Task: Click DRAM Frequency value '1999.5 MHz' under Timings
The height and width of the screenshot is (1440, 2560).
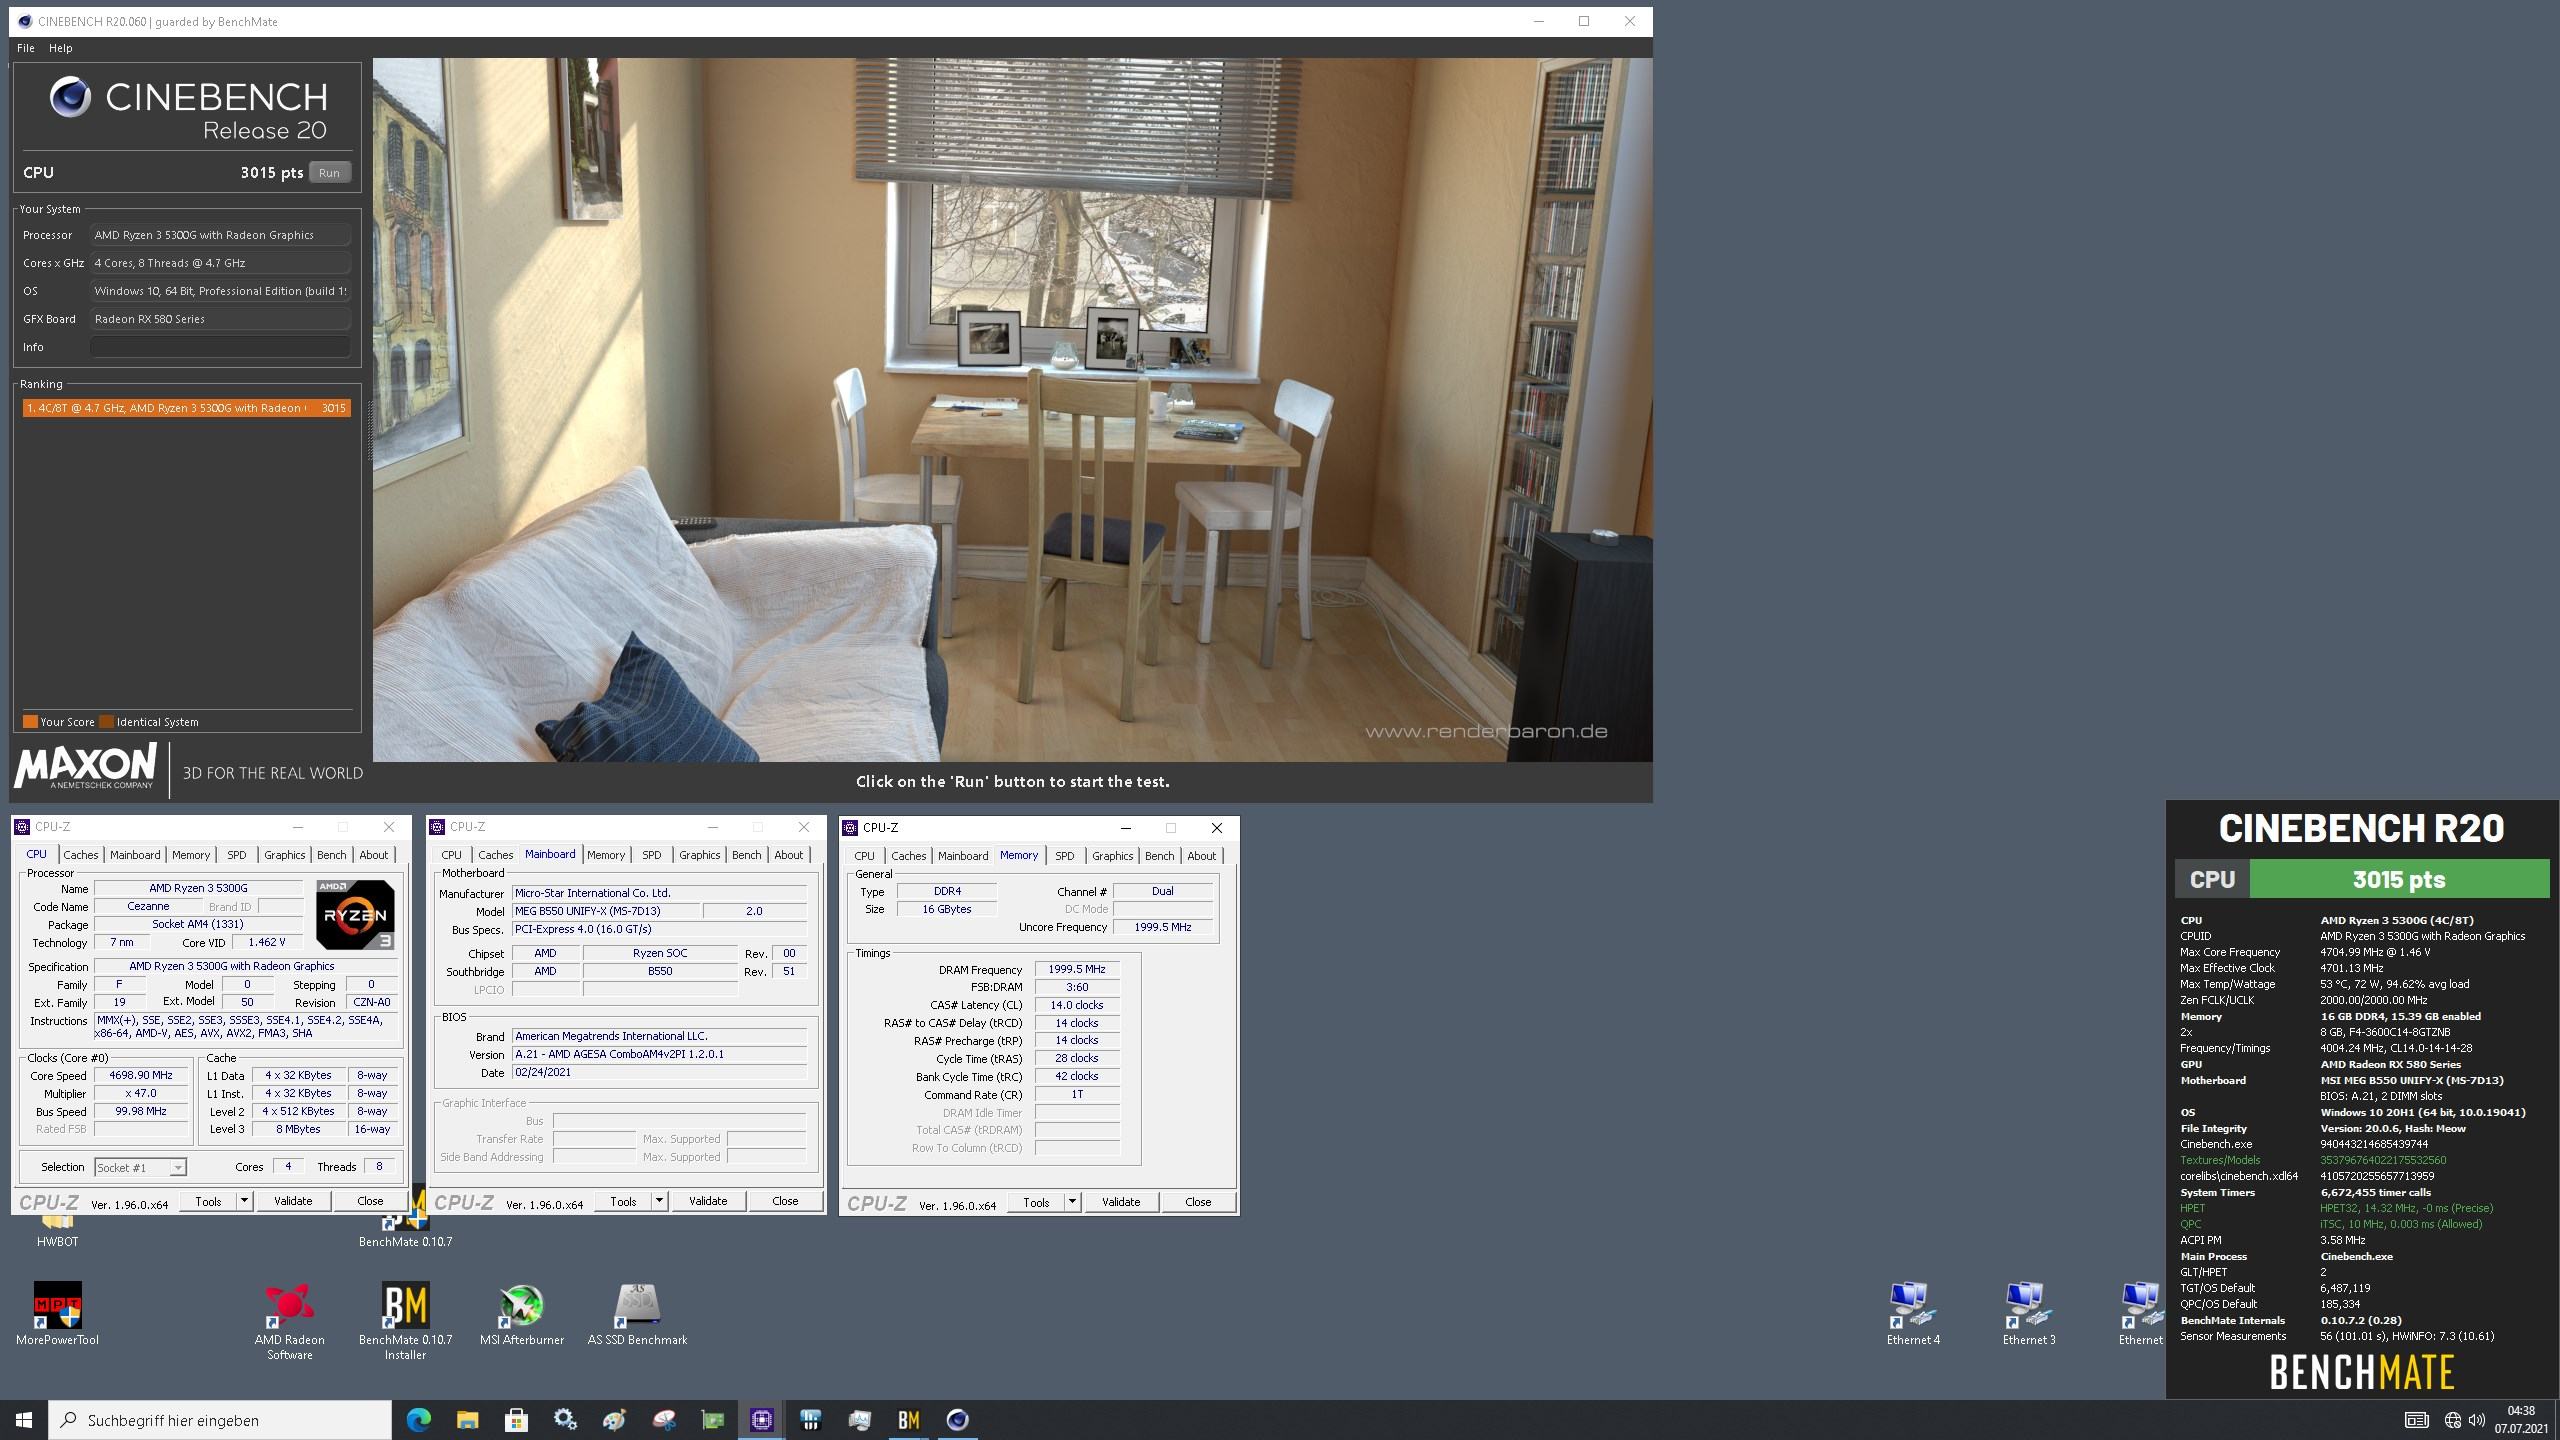Action: (1077, 969)
